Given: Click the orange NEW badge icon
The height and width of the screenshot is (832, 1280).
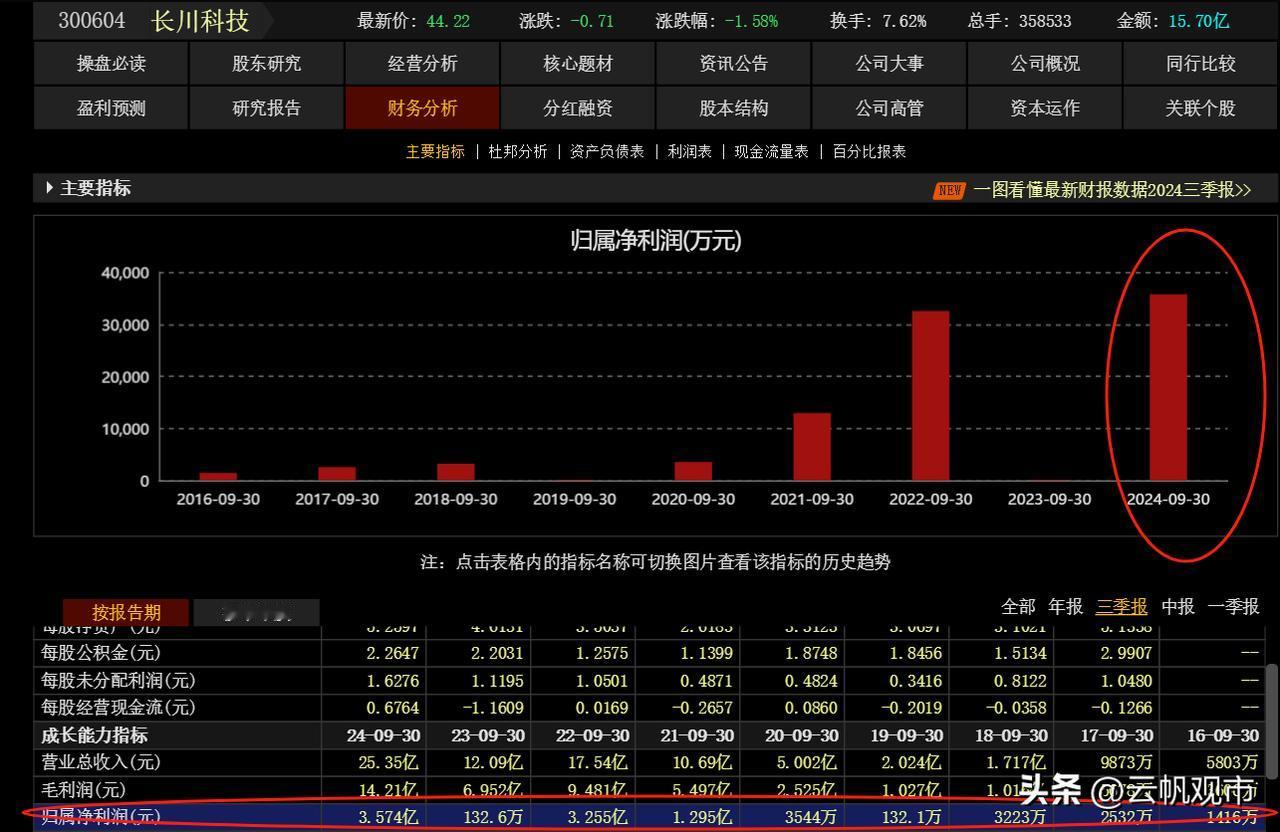Looking at the screenshot, I should [949, 190].
